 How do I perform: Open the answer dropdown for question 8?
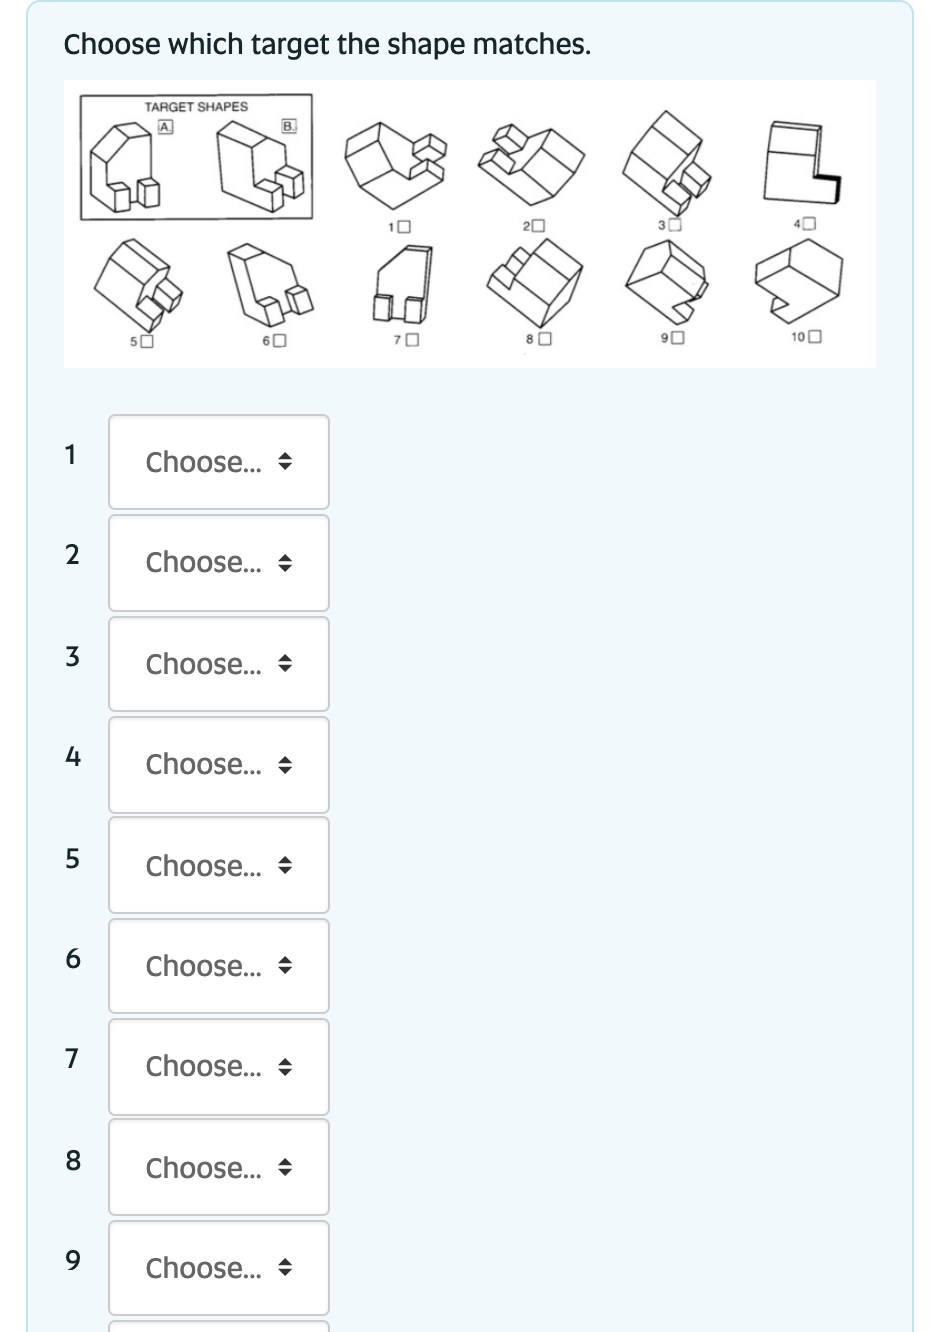[218, 1167]
